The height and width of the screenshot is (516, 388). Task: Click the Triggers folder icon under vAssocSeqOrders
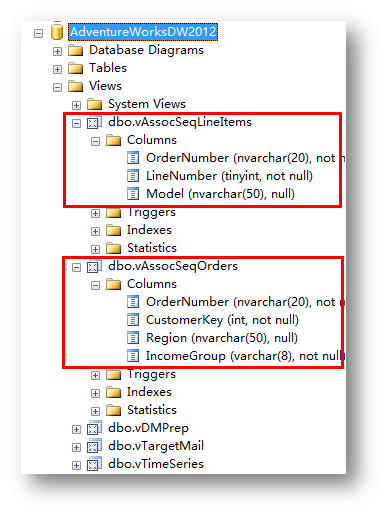[113, 375]
